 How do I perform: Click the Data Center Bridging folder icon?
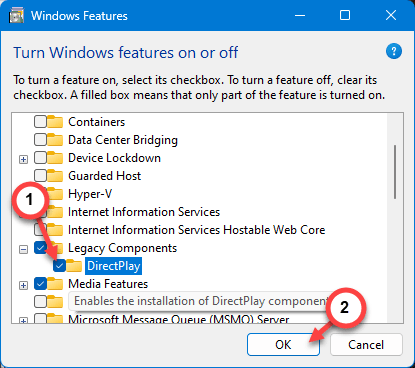(55, 140)
